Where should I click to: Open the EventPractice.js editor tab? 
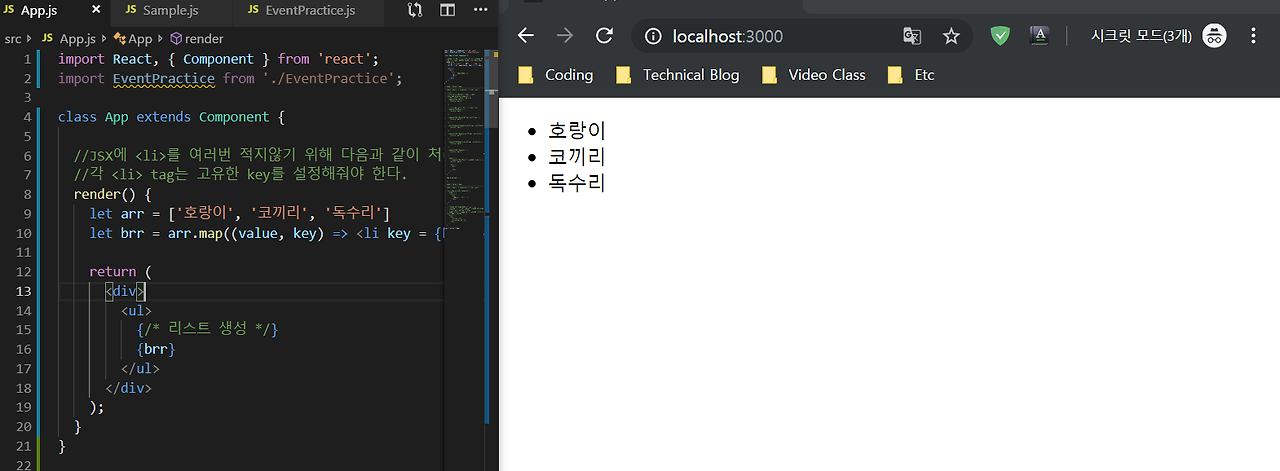[x=310, y=10]
